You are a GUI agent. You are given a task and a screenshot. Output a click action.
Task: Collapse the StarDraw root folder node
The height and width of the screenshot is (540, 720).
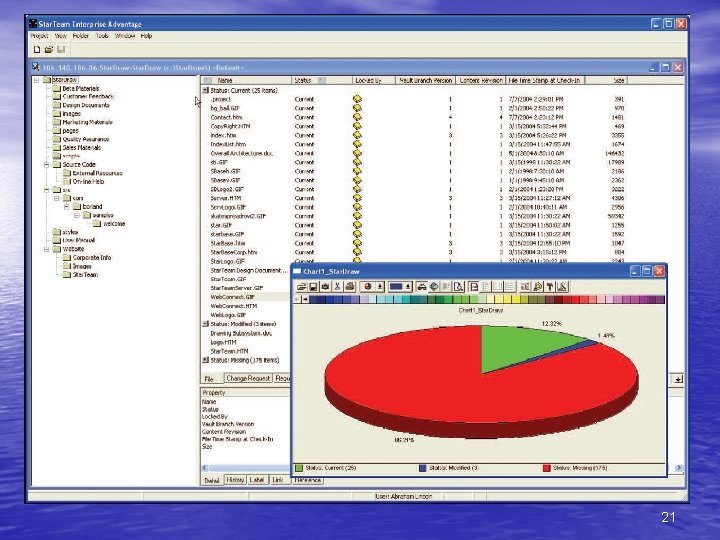(36, 80)
